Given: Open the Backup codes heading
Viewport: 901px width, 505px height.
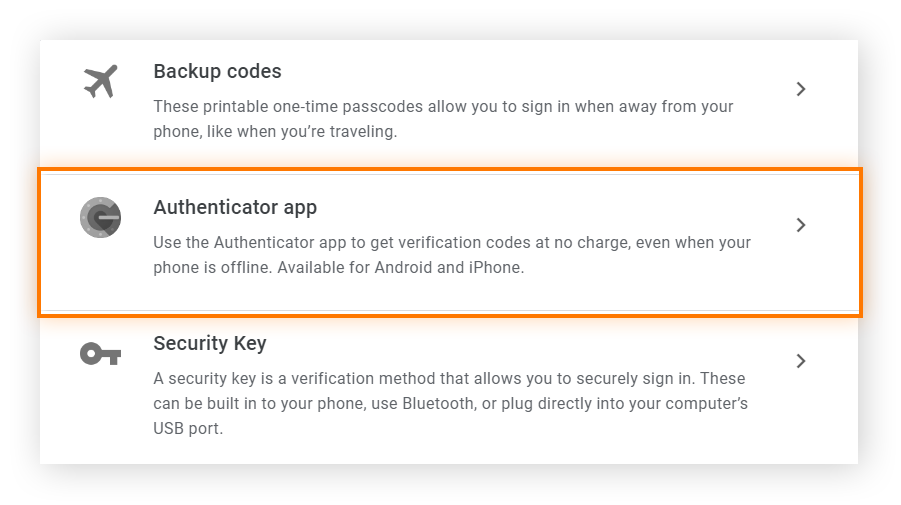Looking at the screenshot, I should [x=217, y=72].
